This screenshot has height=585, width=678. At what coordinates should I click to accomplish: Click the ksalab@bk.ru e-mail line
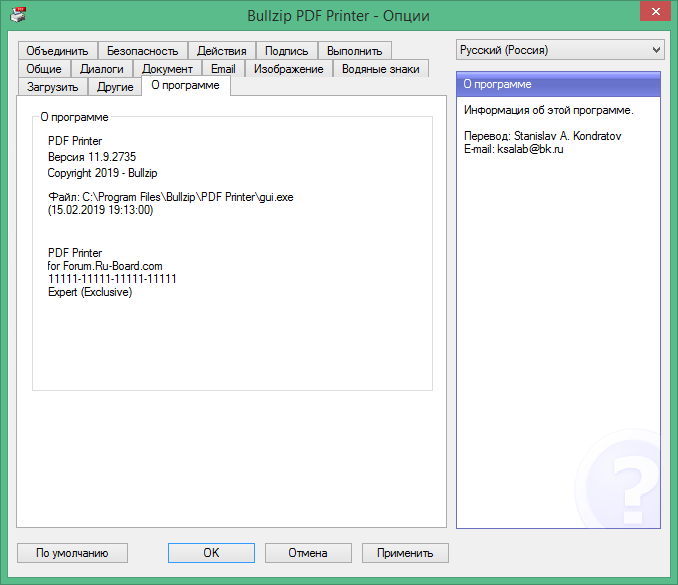pos(514,149)
